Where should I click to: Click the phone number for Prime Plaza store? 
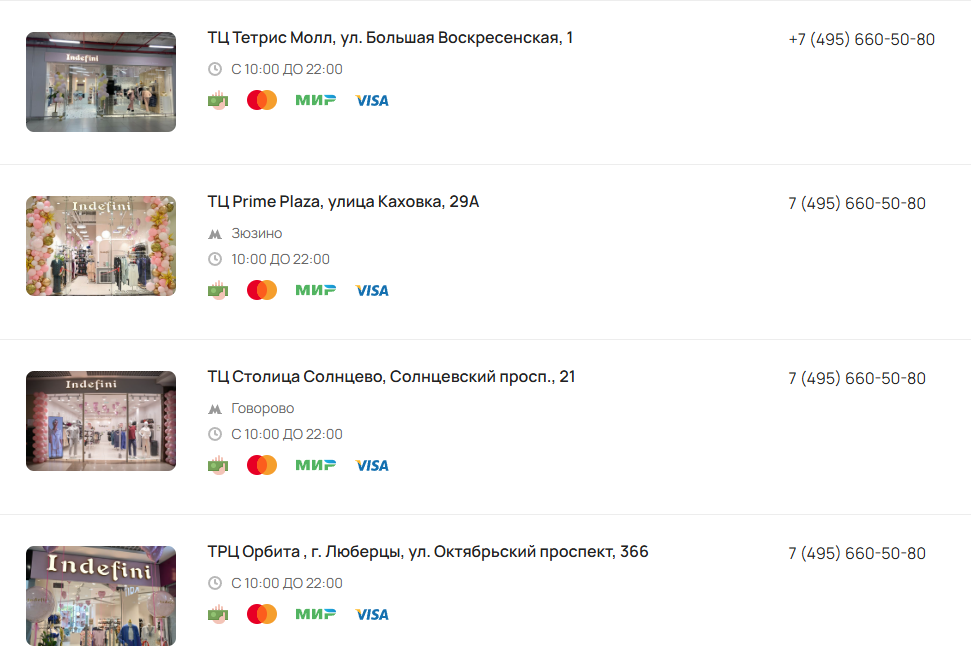(857, 203)
